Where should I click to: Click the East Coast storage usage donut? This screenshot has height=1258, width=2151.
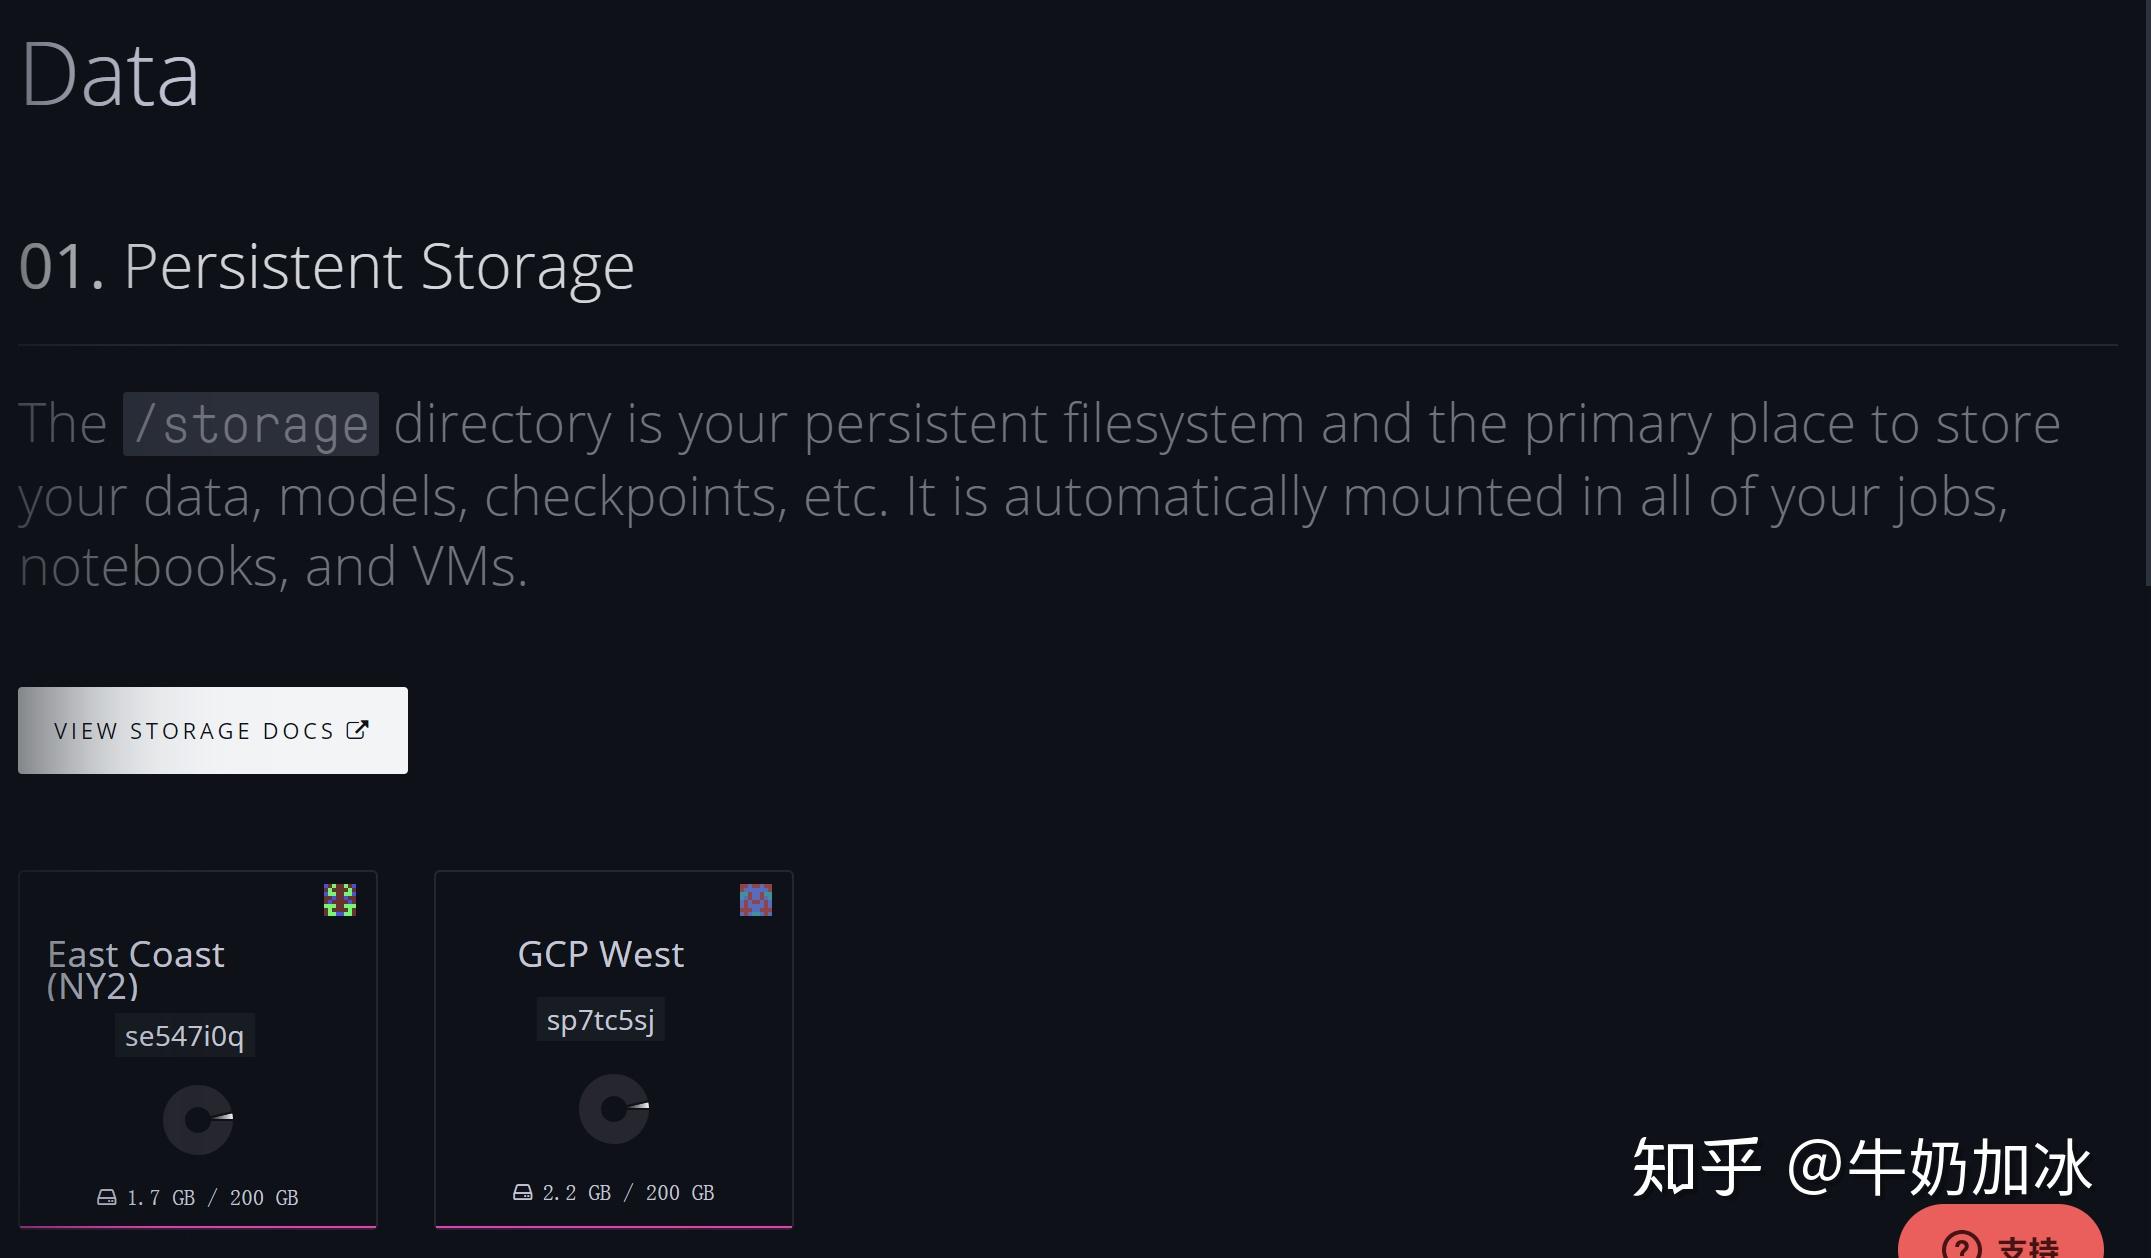click(x=200, y=1119)
